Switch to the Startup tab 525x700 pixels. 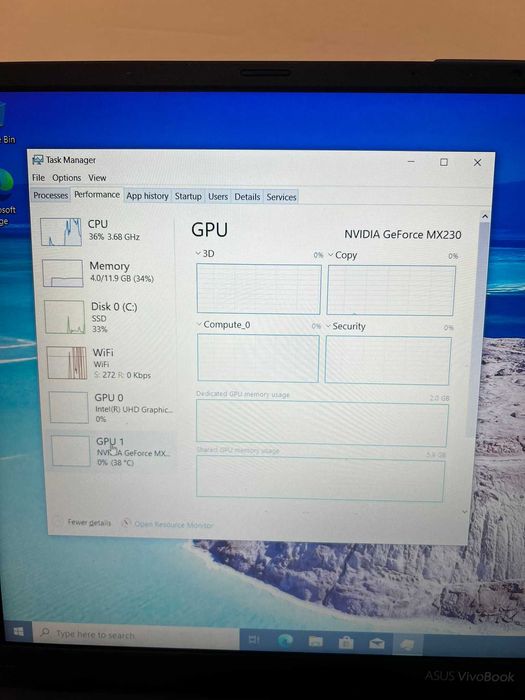pos(188,196)
